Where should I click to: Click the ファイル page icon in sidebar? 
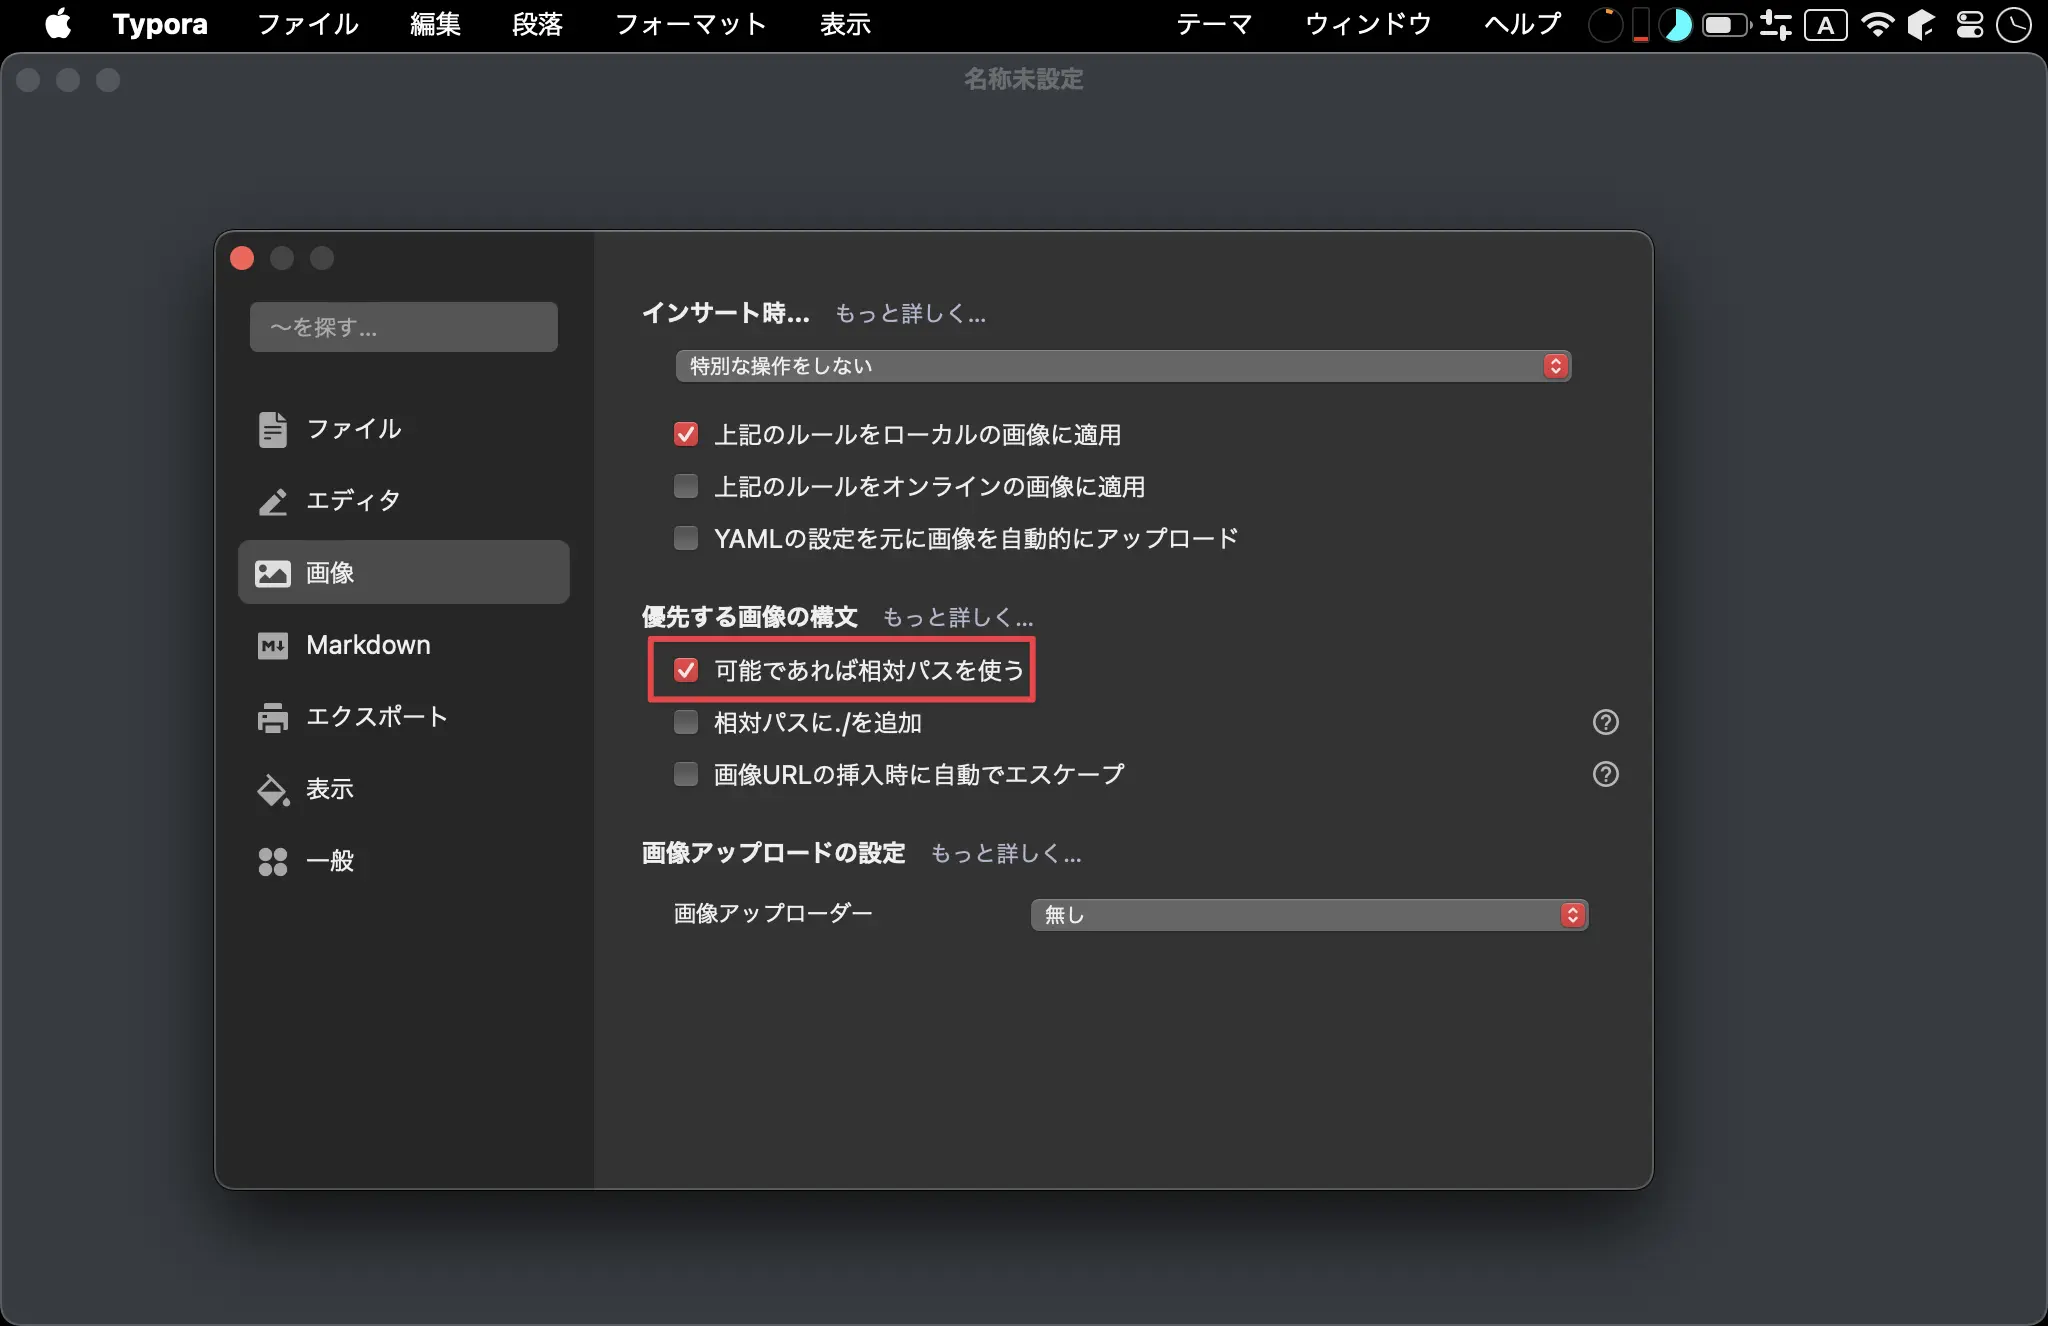(x=272, y=429)
